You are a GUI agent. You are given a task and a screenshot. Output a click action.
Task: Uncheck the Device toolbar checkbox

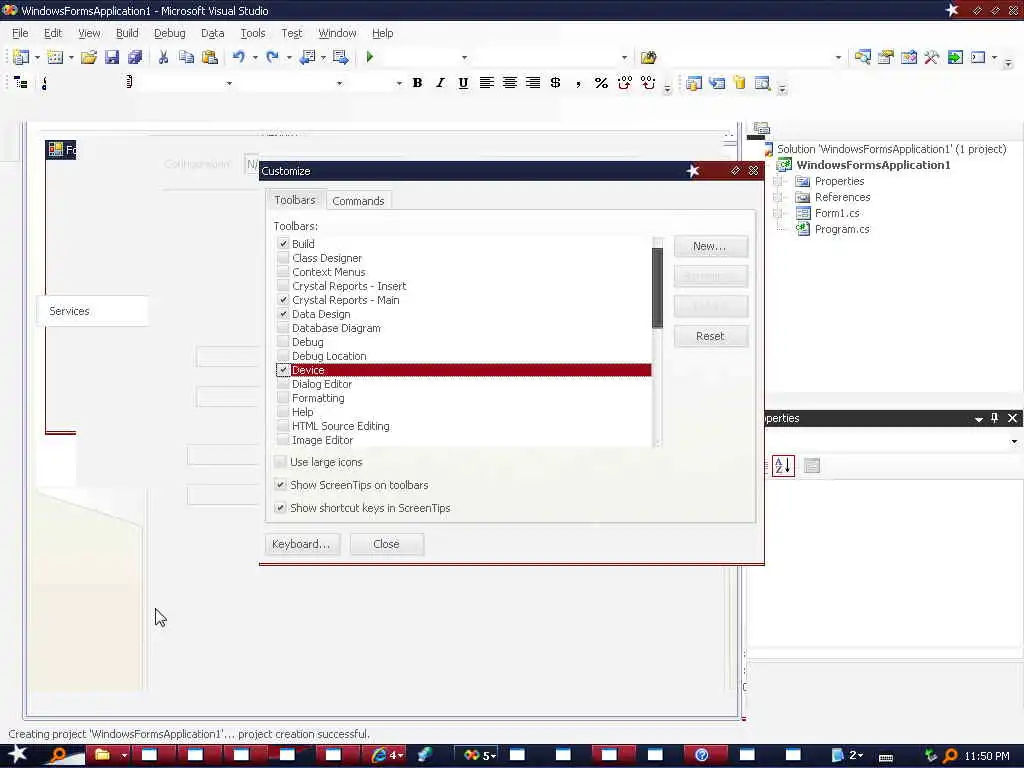[x=283, y=370]
